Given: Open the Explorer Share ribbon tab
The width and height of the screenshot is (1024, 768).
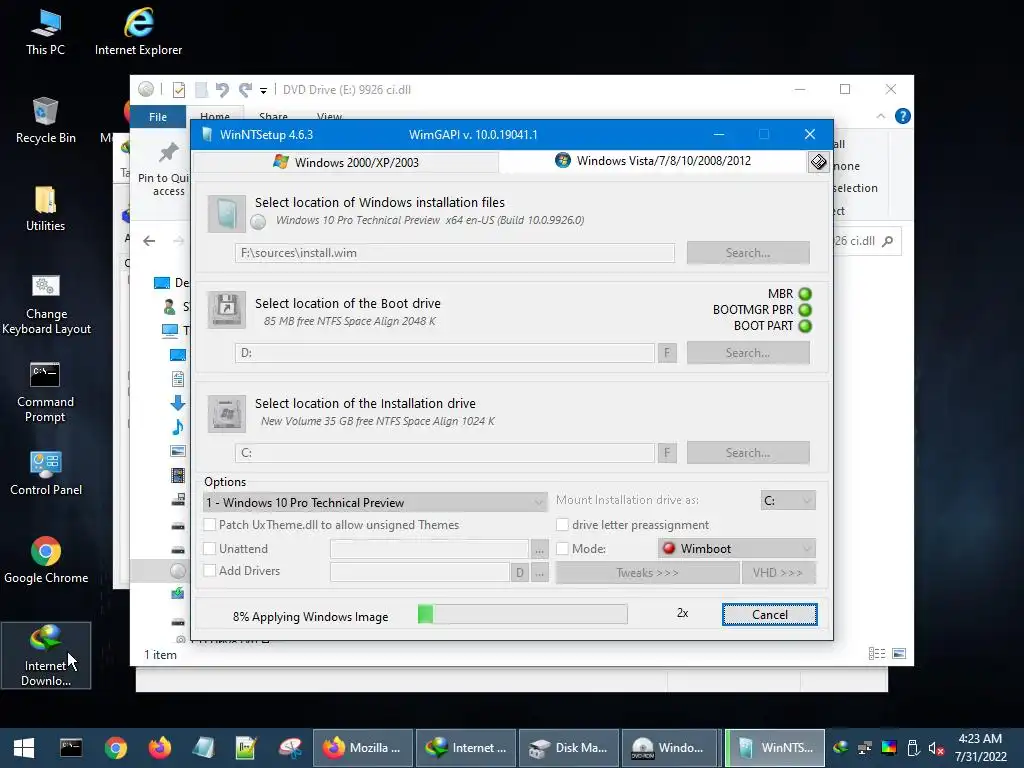Looking at the screenshot, I should [273, 116].
